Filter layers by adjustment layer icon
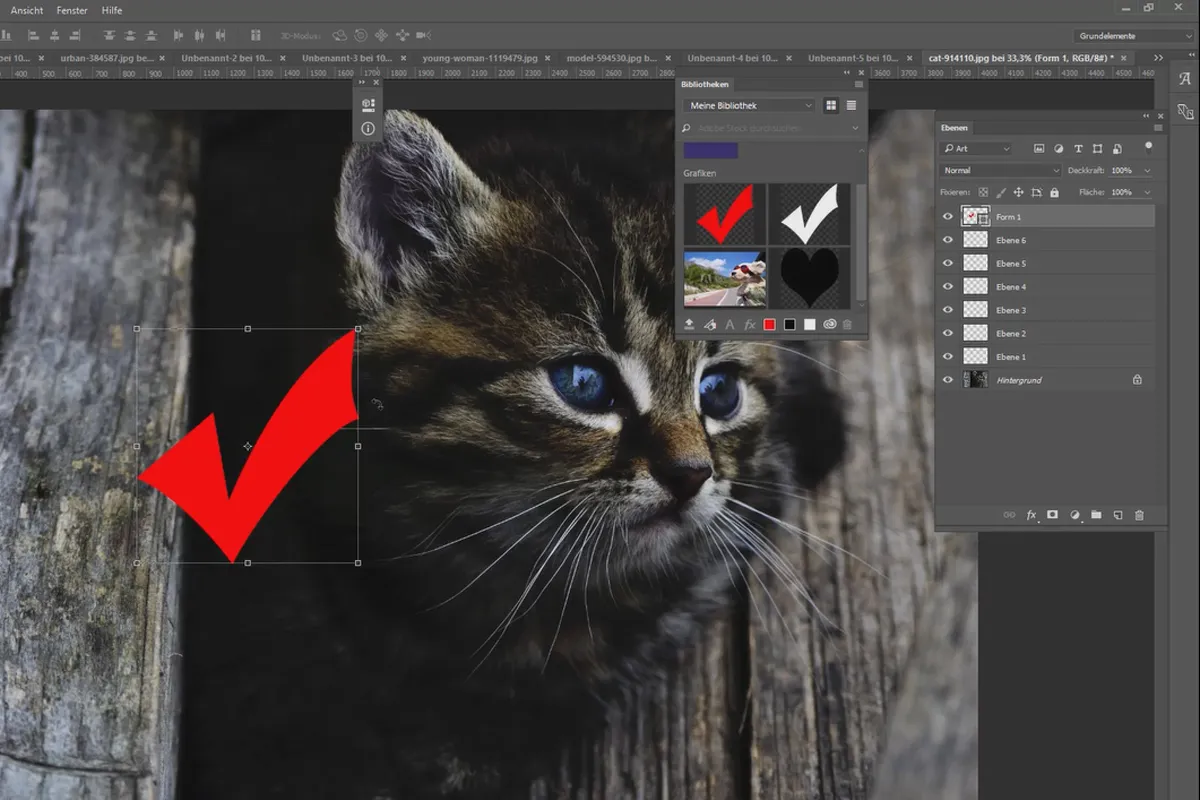This screenshot has width=1200, height=800. tap(1059, 148)
